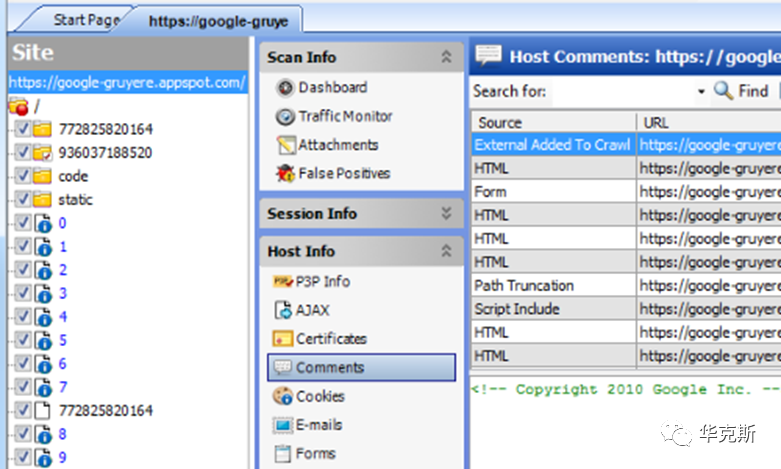
Task: Expand the Session Info panel
Action: click(446, 214)
